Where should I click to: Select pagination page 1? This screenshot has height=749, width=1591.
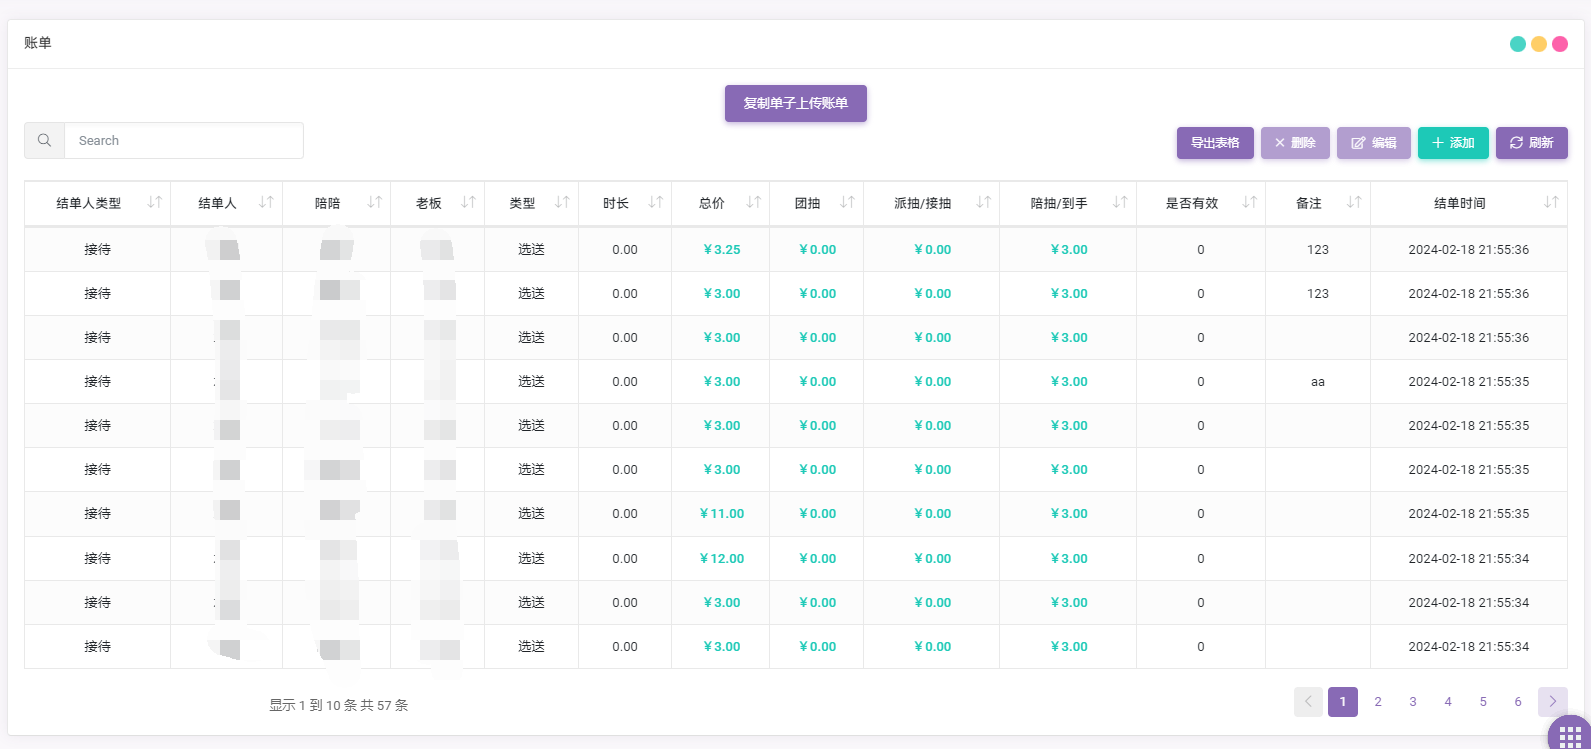click(x=1343, y=702)
